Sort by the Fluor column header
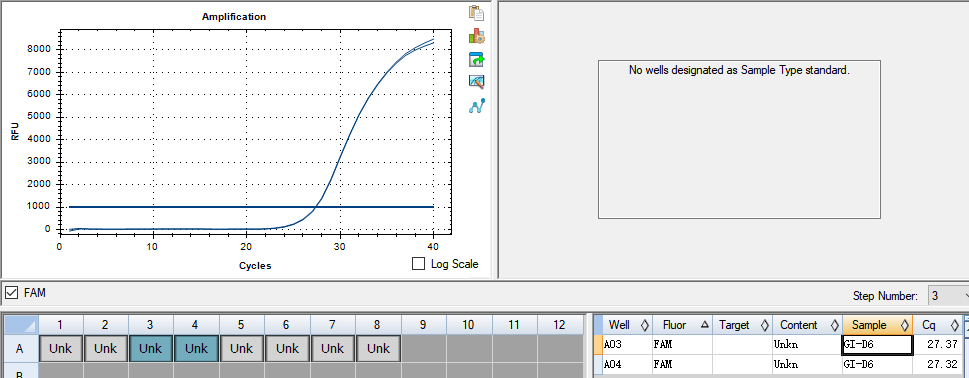 pyautogui.click(x=682, y=325)
